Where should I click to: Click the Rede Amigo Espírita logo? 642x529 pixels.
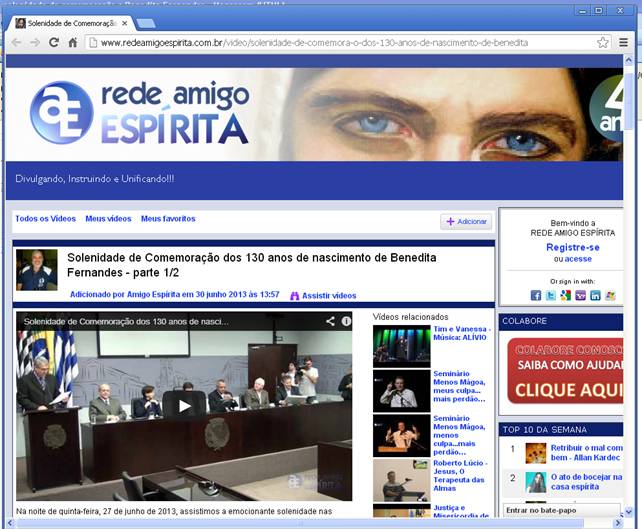pos(140,113)
